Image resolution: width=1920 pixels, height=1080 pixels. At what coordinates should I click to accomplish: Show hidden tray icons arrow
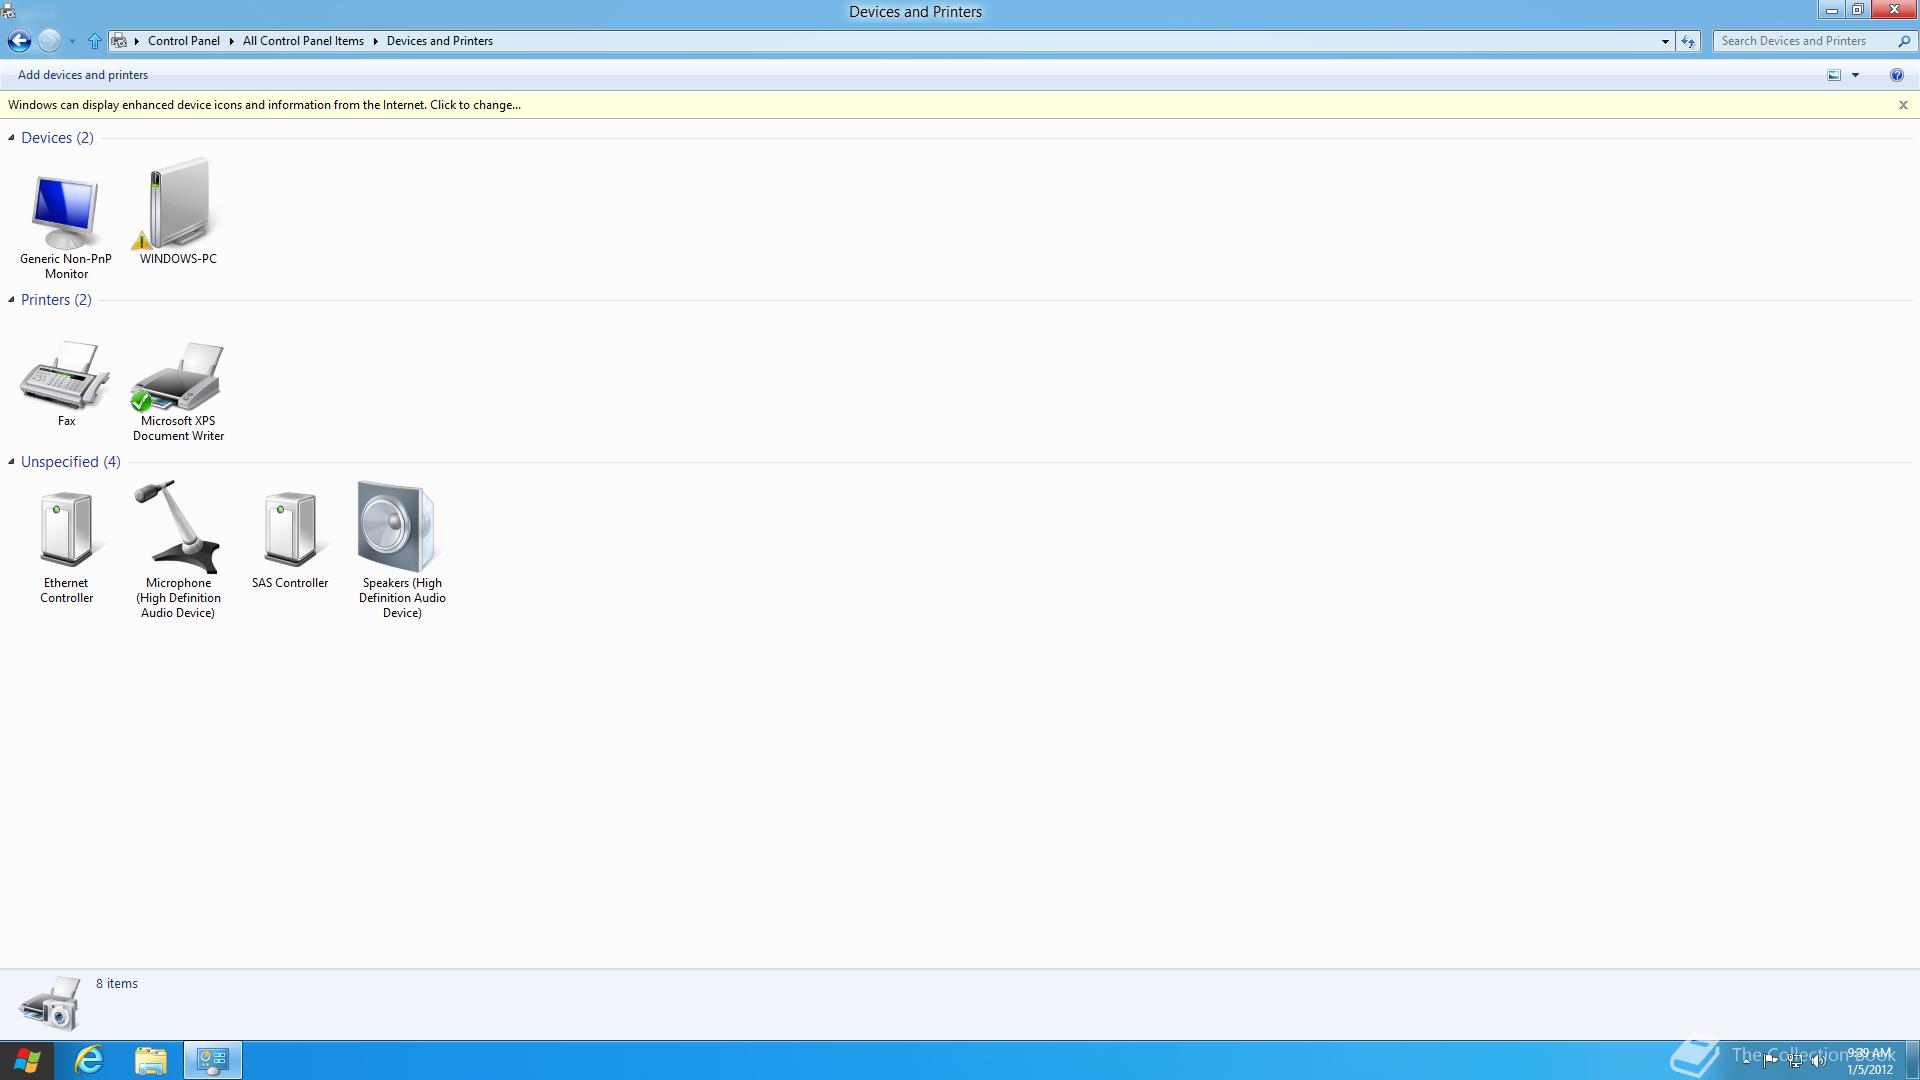(1747, 1060)
